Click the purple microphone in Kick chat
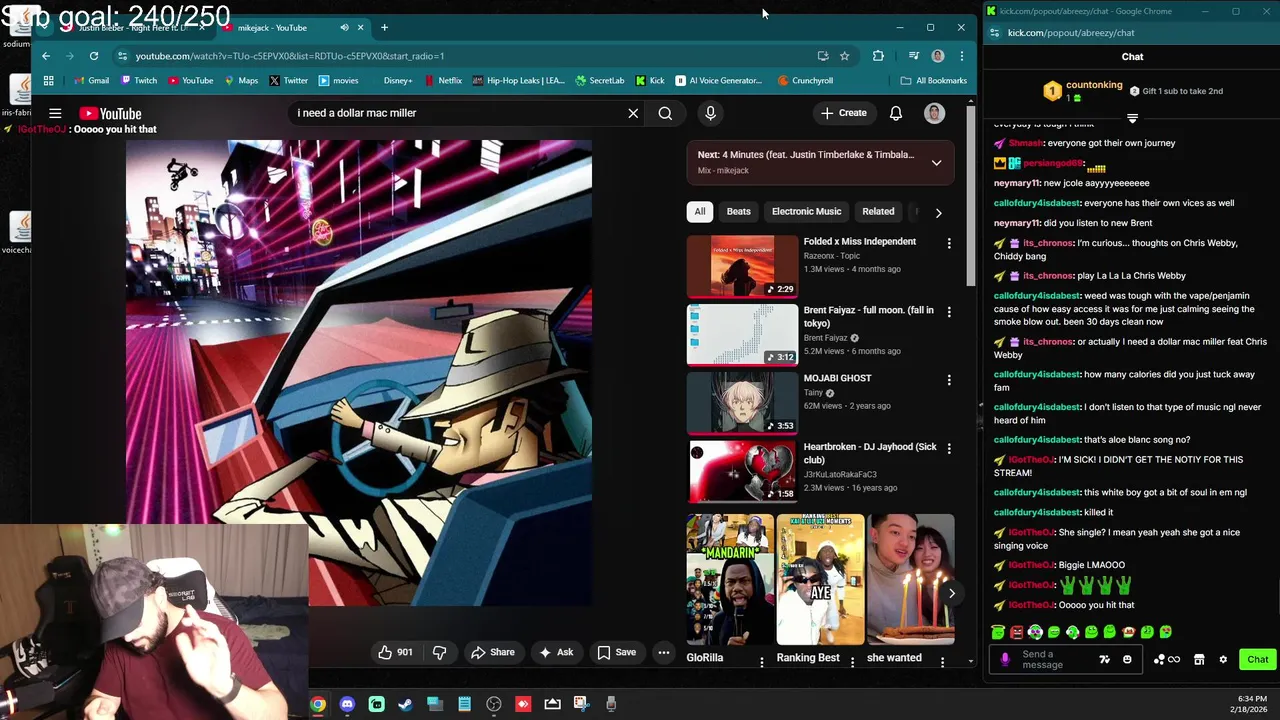1280x720 pixels. click(x=1005, y=659)
